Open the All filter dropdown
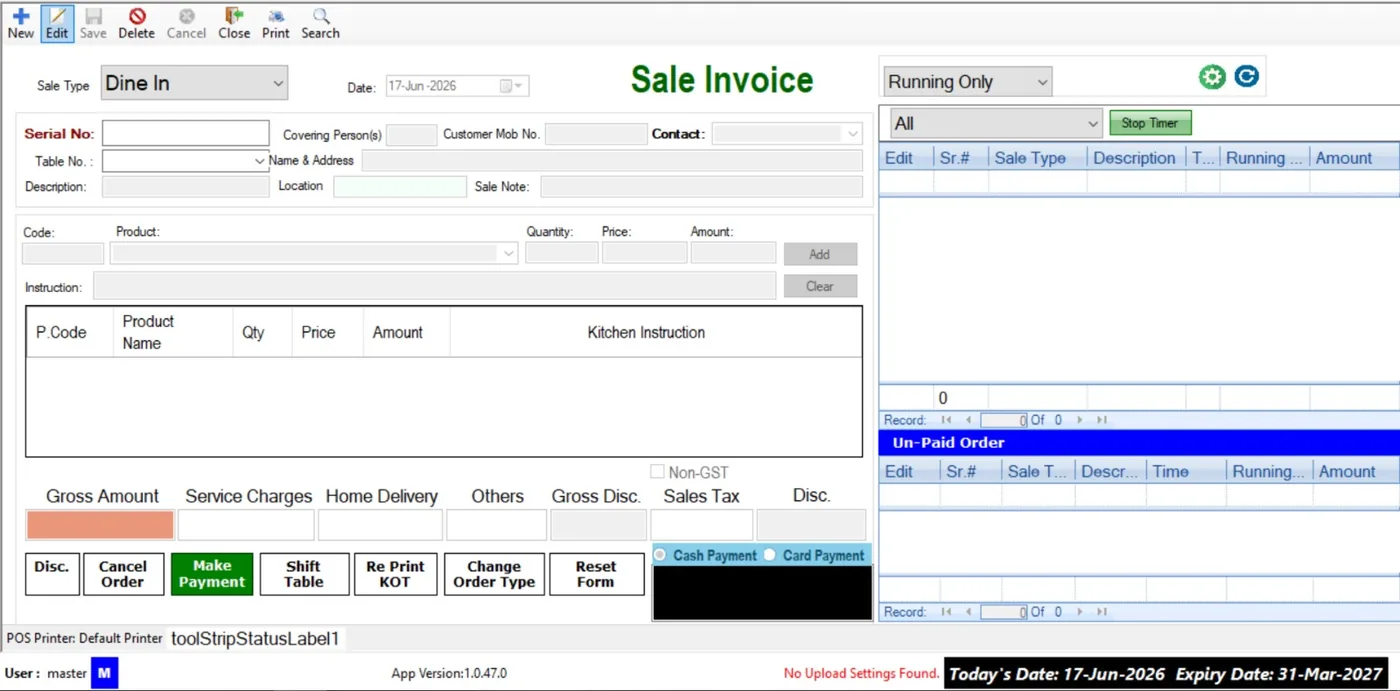This screenshot has height=691, width=1400. point(997,123)
